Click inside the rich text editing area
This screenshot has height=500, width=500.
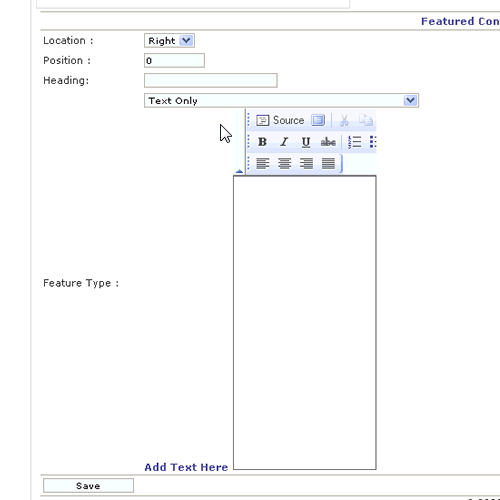pyautogui.click(x=305, y=323)
